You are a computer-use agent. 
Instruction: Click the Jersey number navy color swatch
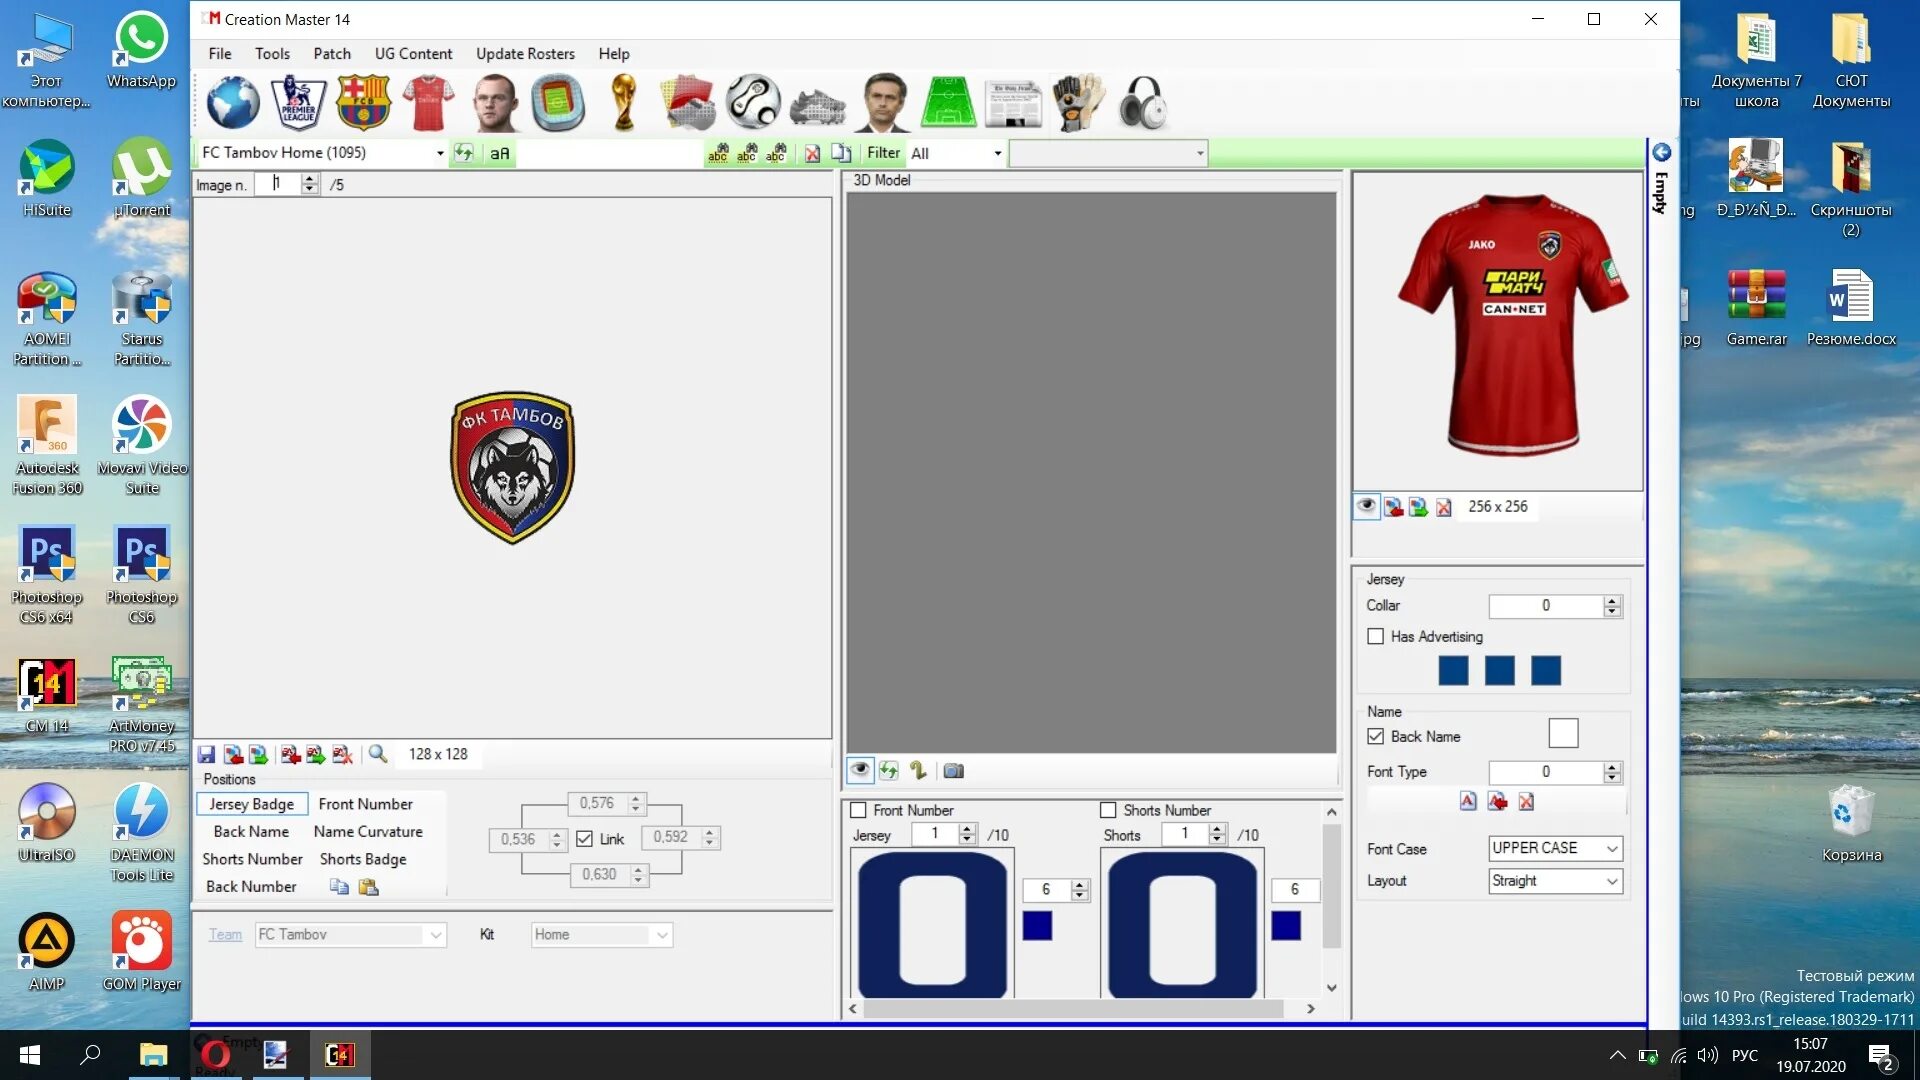pyautogui.click(x=1037, y=926)
